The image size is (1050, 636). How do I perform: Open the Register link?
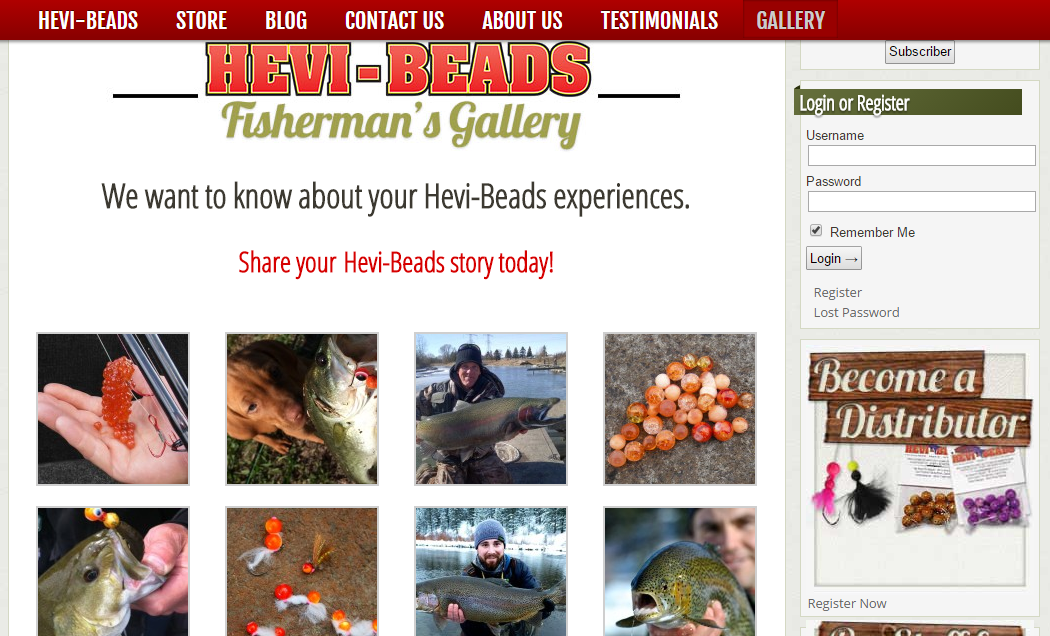837,293
